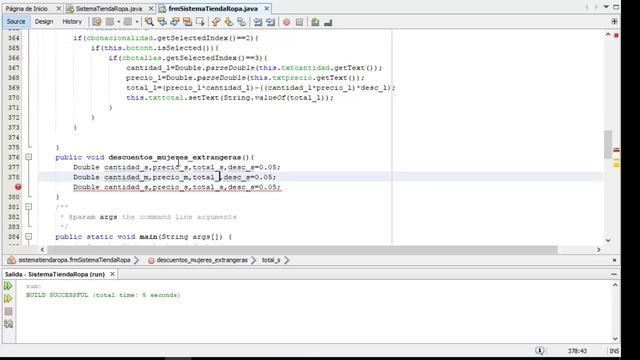Click line number 378 in the gutter
640x360 pixels.
point(14,177)
